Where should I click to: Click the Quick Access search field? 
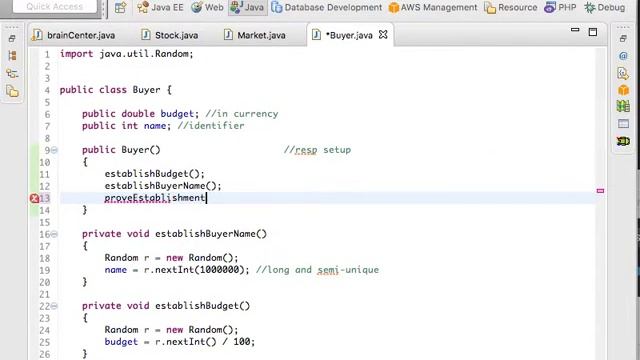[x=55, y=6]
